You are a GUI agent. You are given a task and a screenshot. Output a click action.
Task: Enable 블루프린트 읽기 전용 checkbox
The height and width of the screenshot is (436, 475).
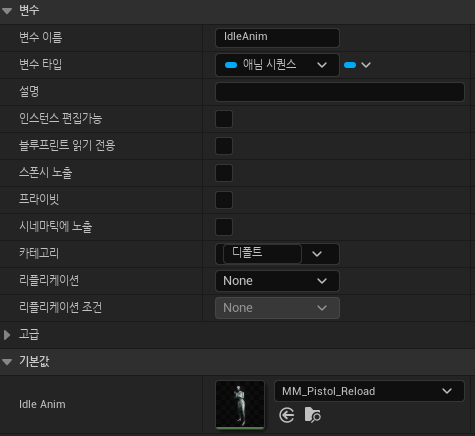pyautogui.click(x=224, y=146)
